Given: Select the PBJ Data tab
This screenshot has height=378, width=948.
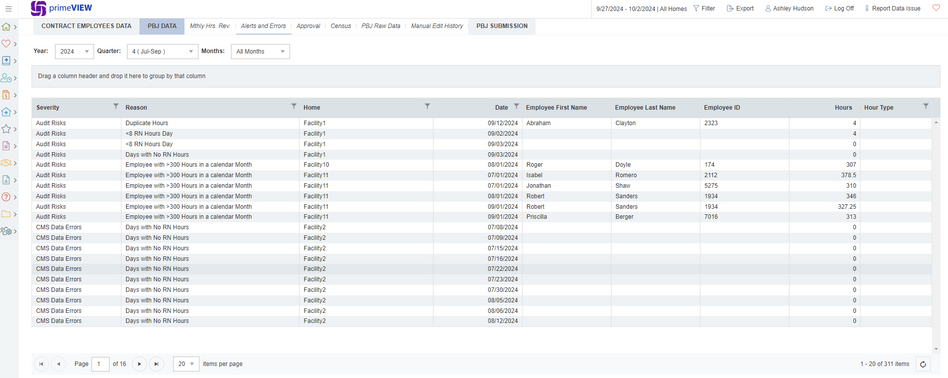Looking at the screenshot, I should click(162, 26).
